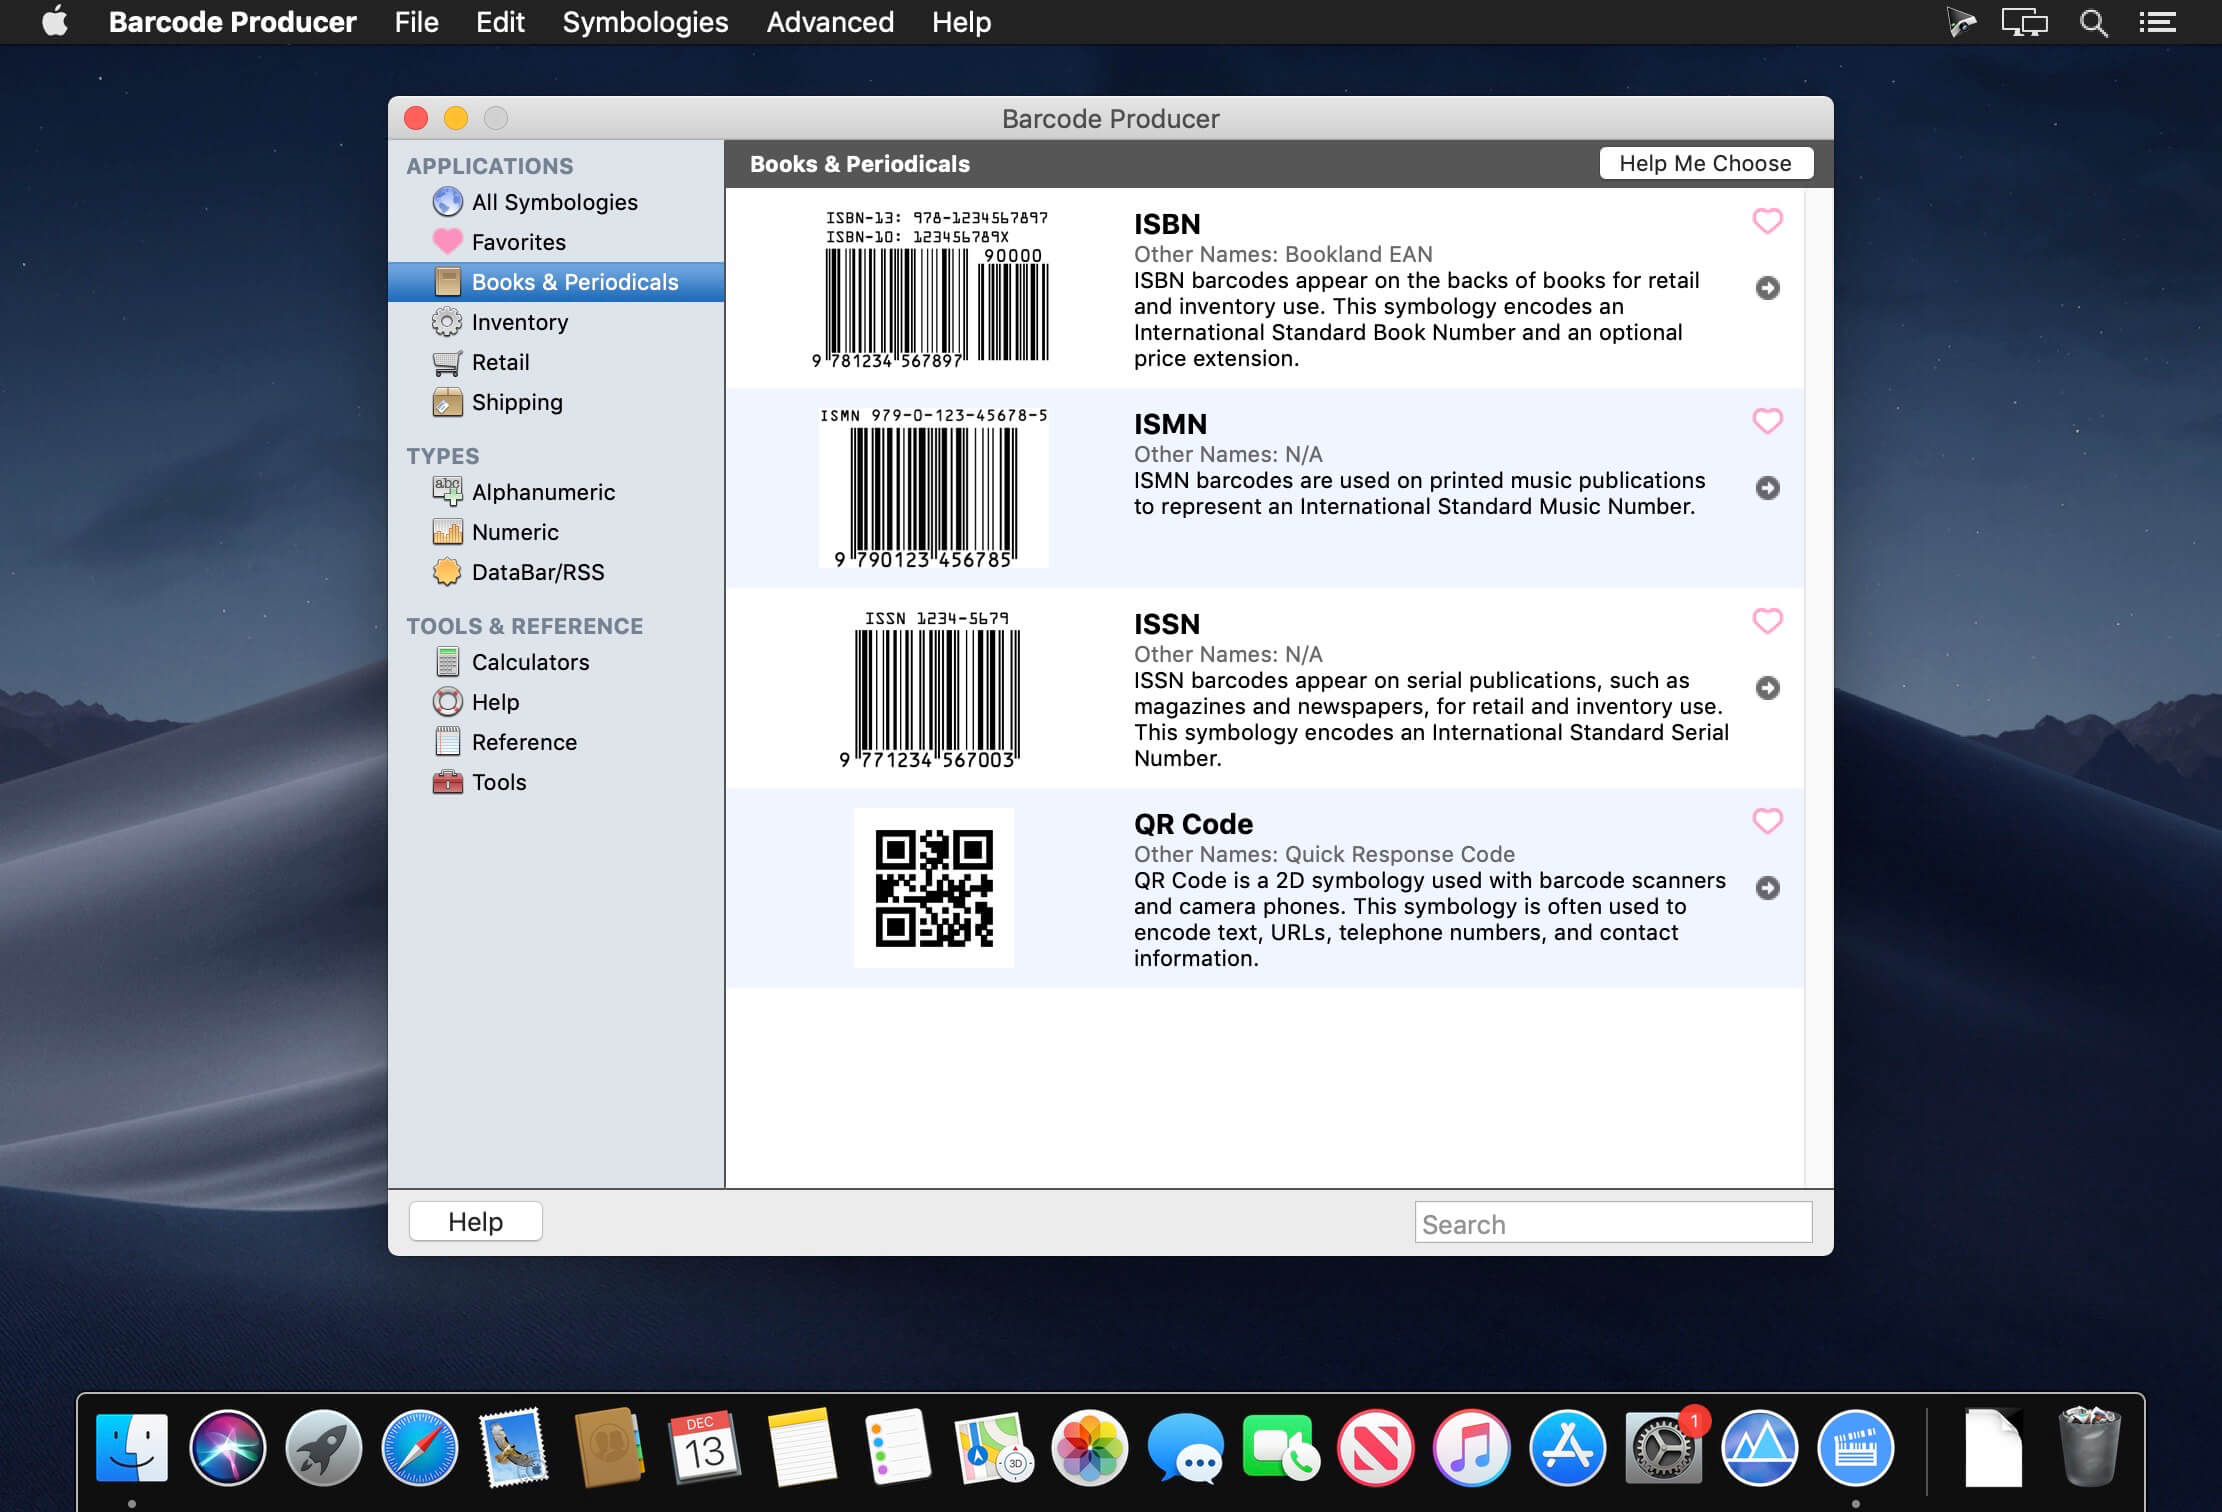
Task: Favorite the ISMN symbology
Action: pos(1768,421)
